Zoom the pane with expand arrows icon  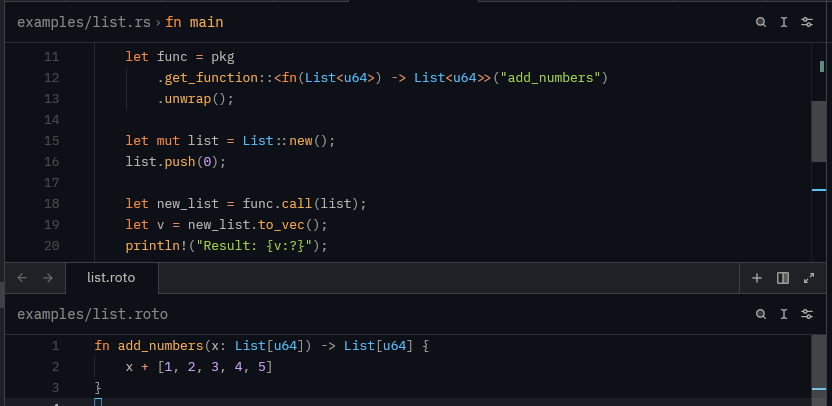pos(808,278)
